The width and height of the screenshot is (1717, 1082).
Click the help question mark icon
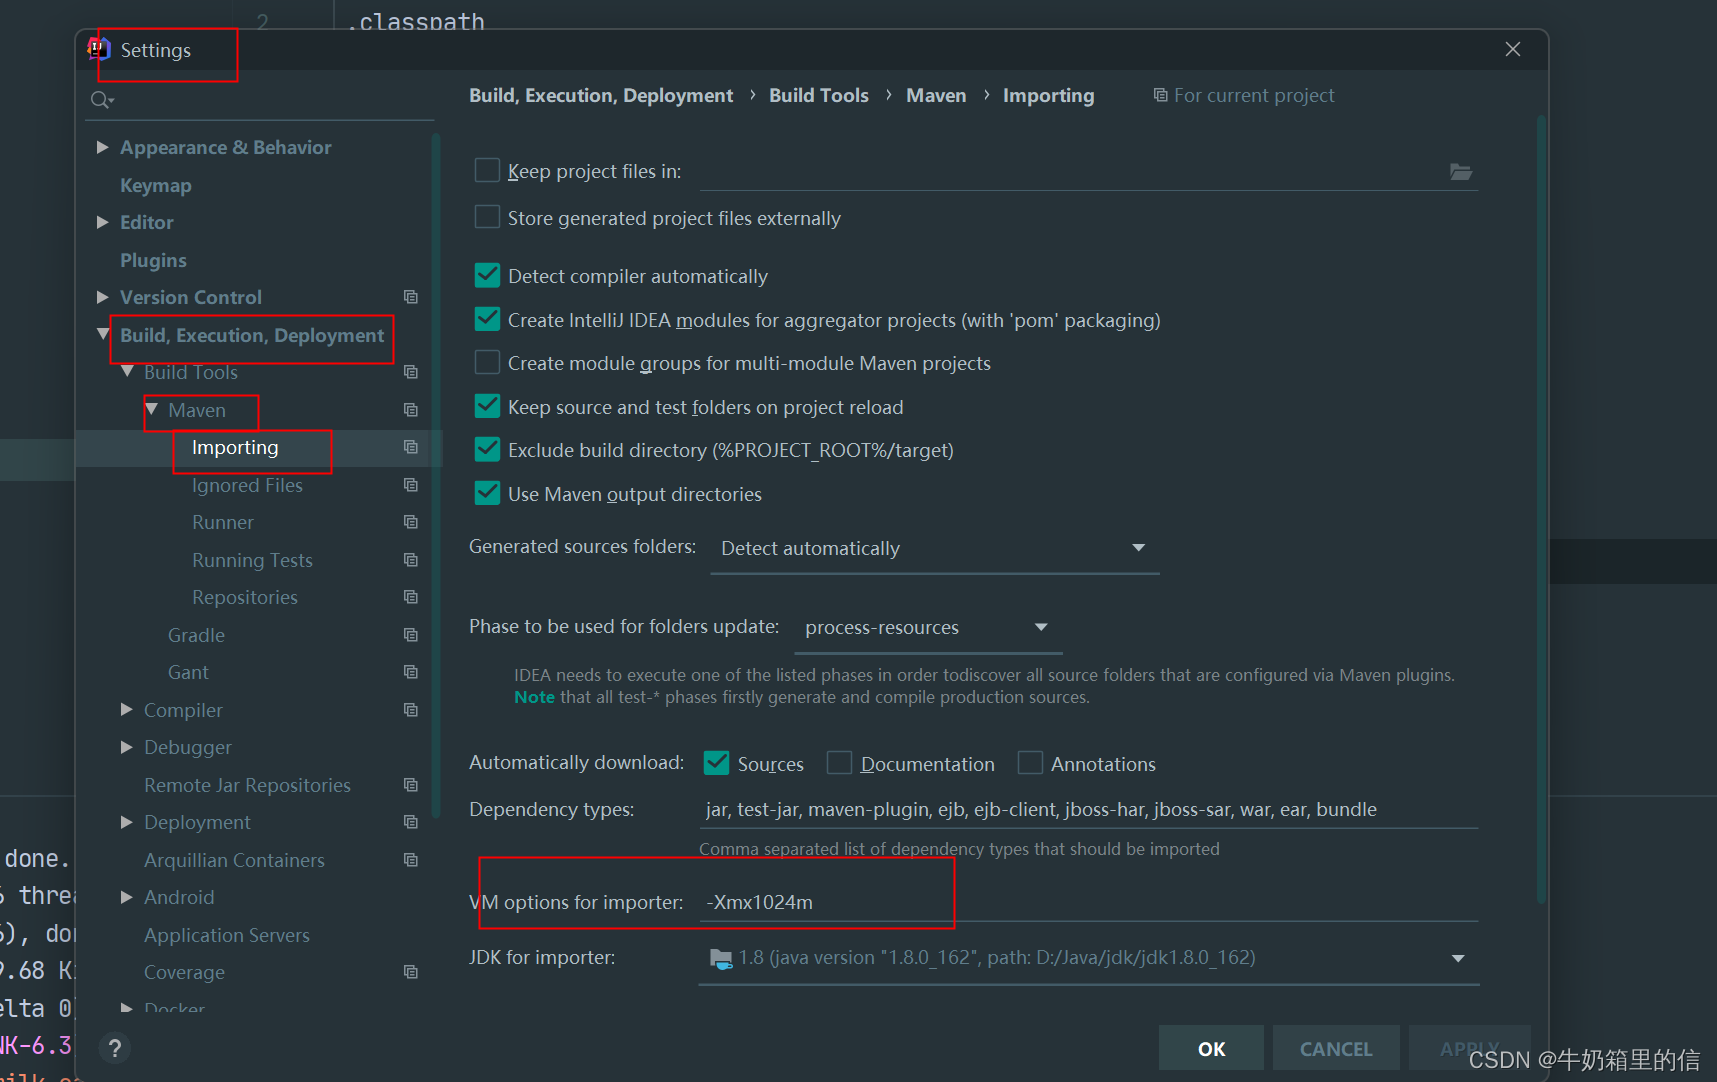(x=115, y=1048)
